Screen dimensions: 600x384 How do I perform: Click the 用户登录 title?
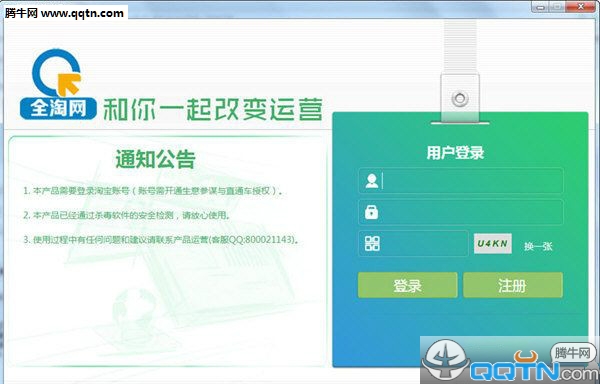tap(455, 153)
